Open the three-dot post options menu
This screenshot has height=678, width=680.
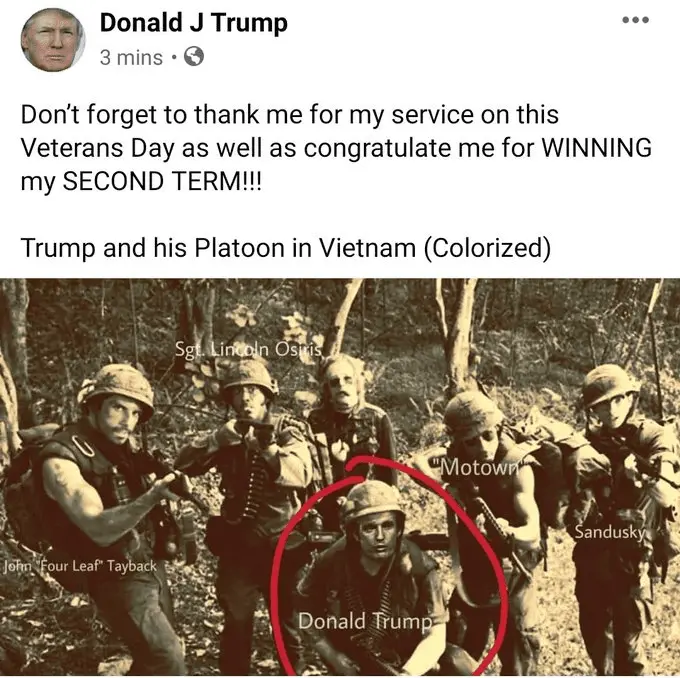pyautogui.click(x=635, y=20)
